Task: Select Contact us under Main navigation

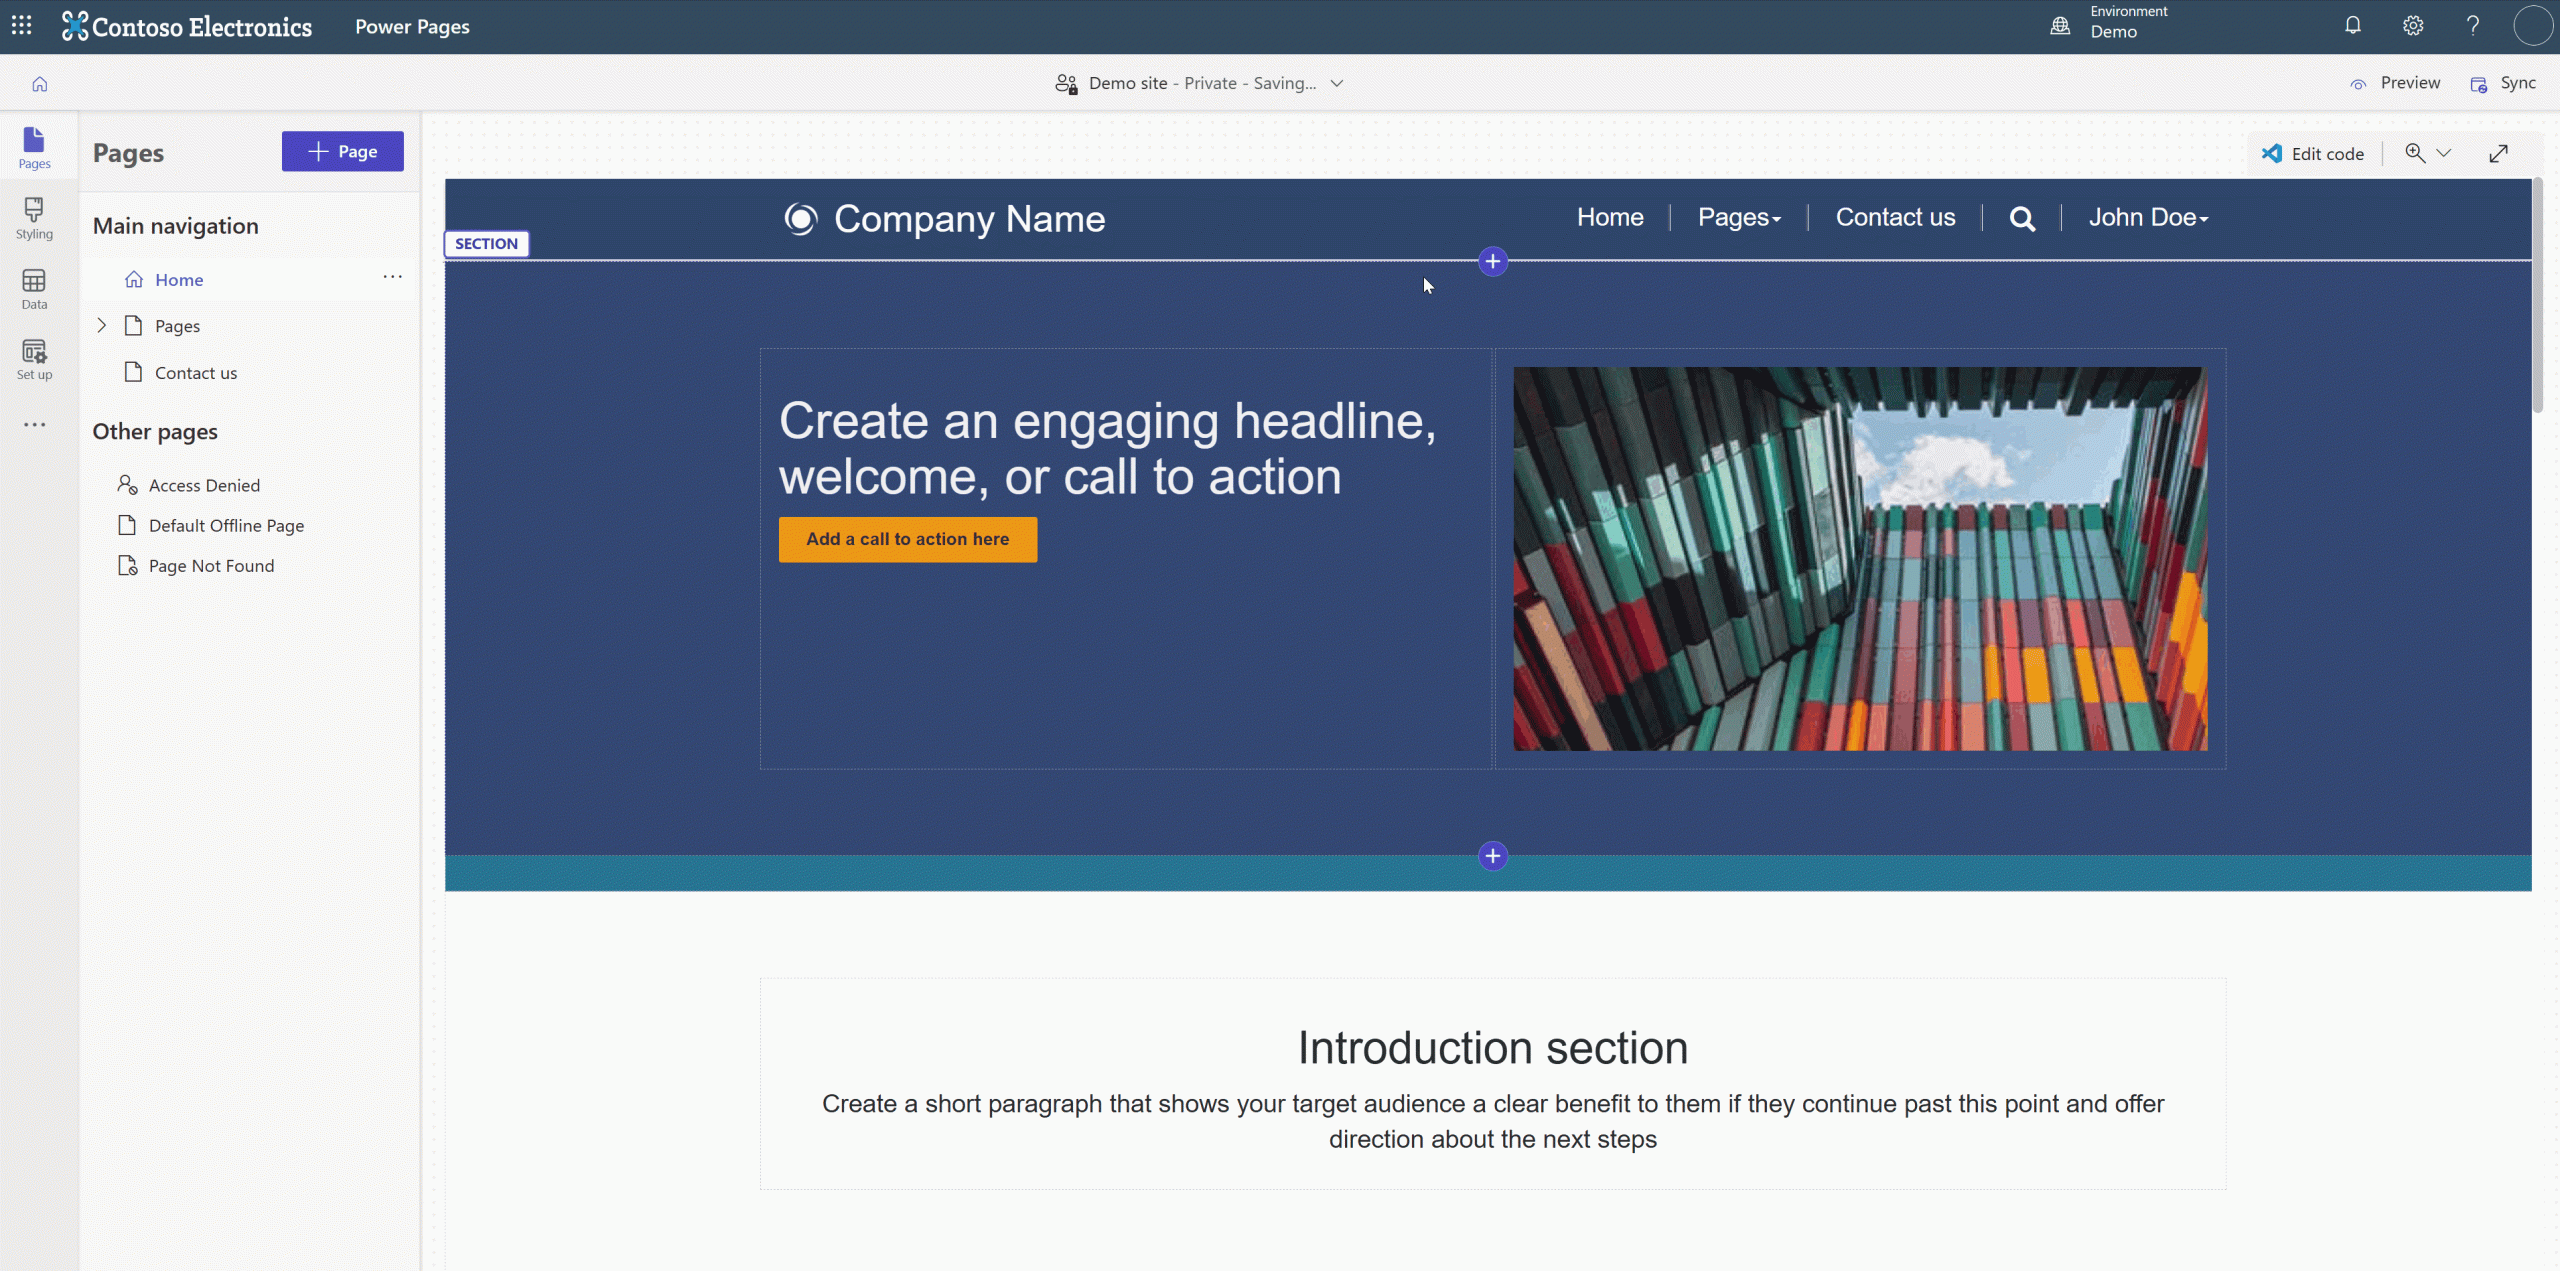Action: (195, 372)
